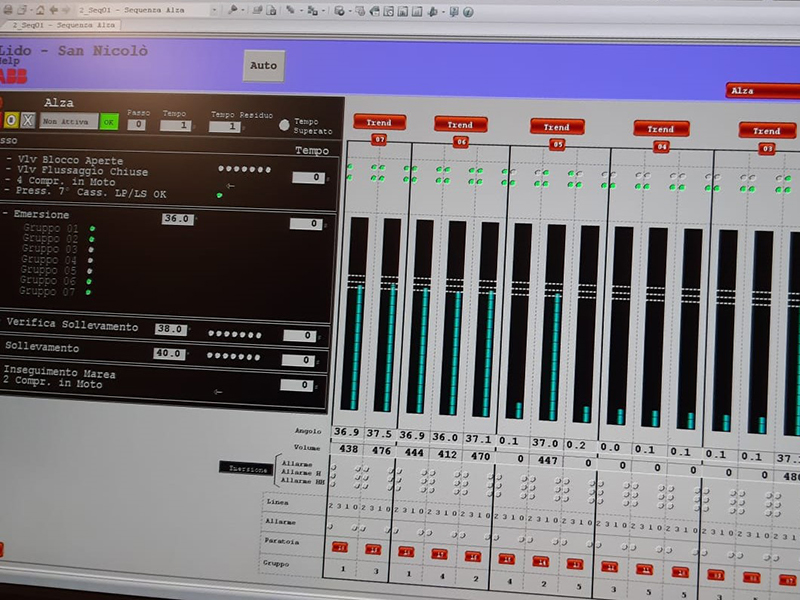Click the Tempo Superato indicator lamp
This screenshot has width=800, height=600.
[x=284, y=126]
